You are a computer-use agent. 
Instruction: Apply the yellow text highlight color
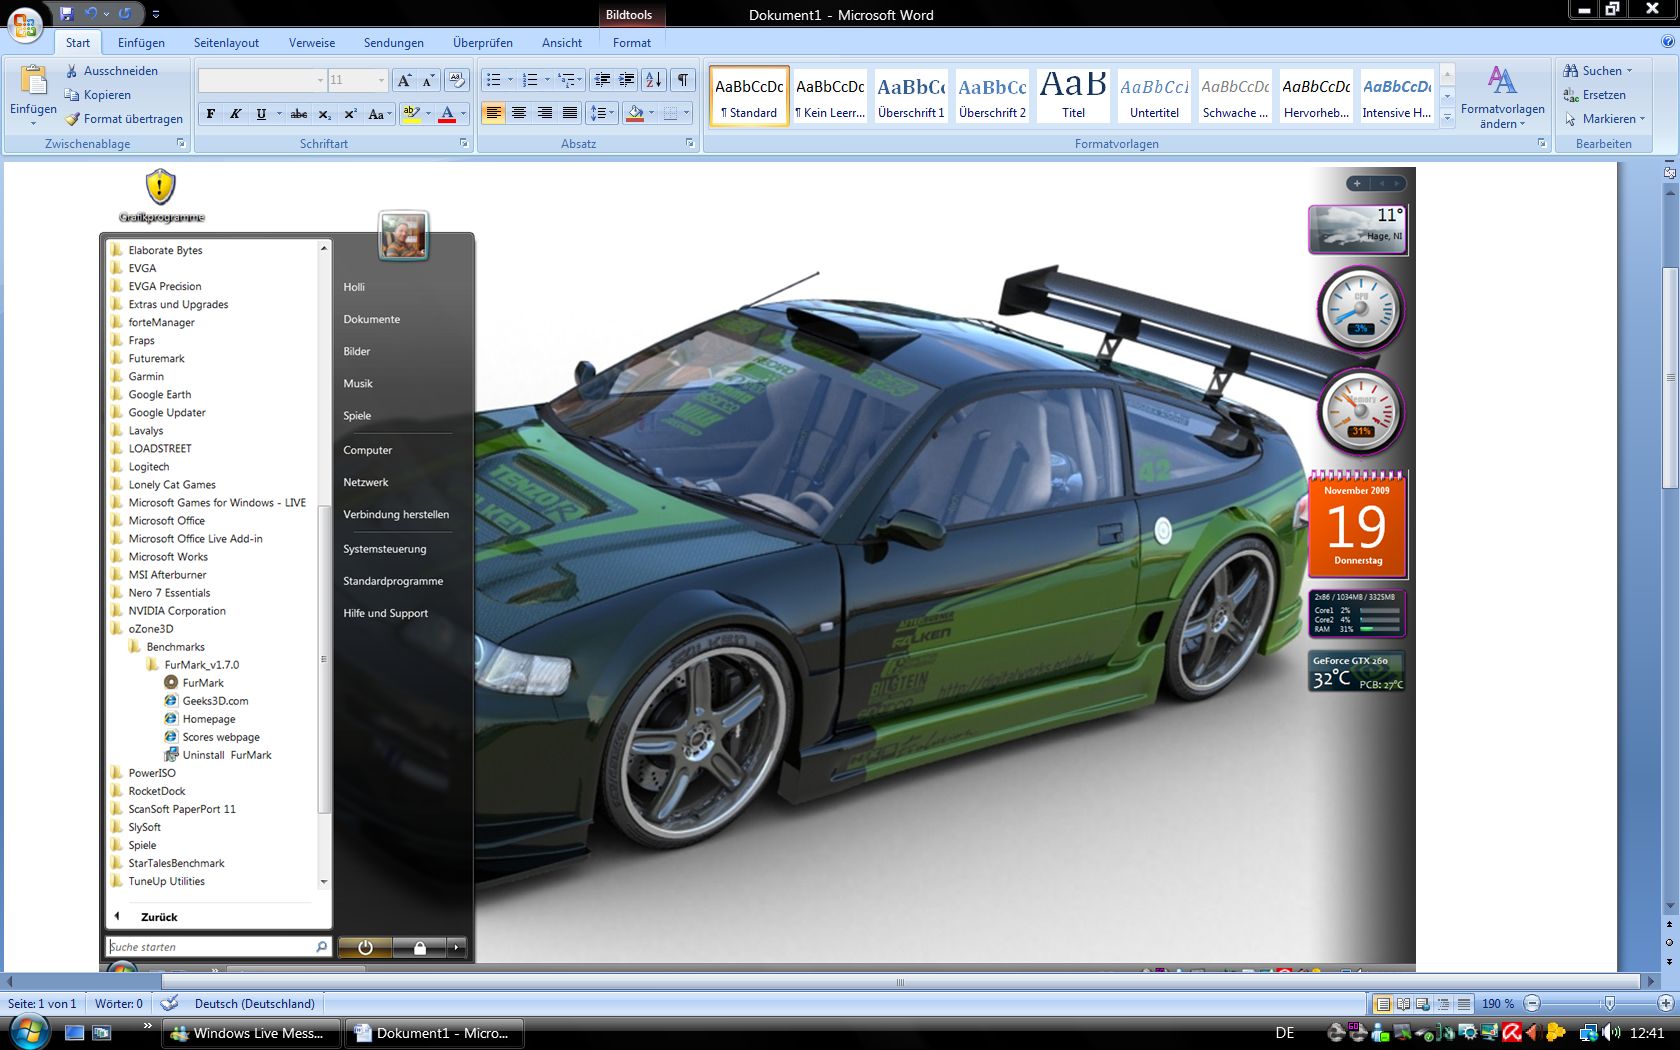(410, 114)
